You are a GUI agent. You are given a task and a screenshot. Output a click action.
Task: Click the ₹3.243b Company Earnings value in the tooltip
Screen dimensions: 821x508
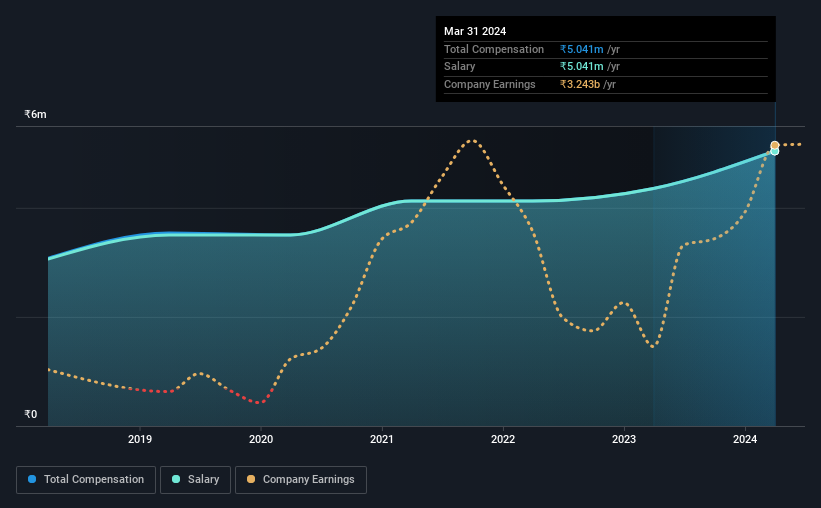(580, 84)
